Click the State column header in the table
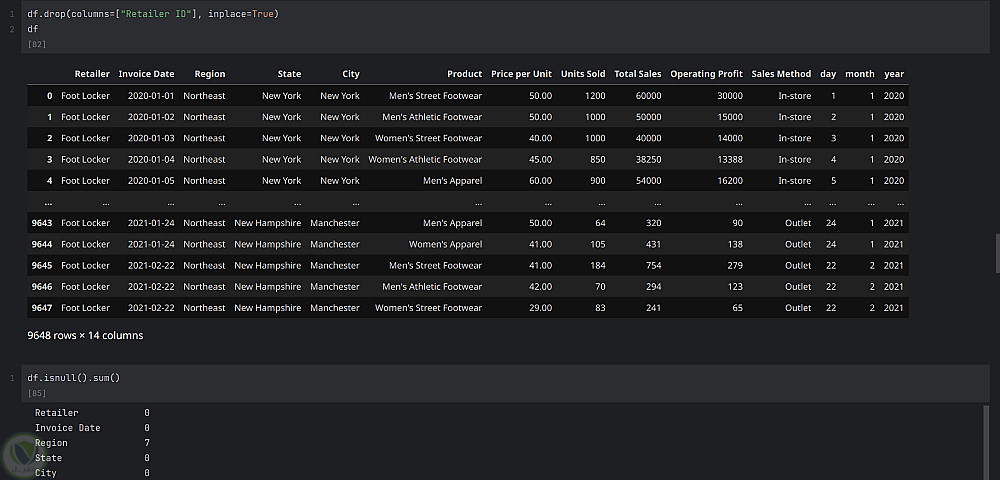1000x480 pixels. pyautogui.click(x=289, y=74)
